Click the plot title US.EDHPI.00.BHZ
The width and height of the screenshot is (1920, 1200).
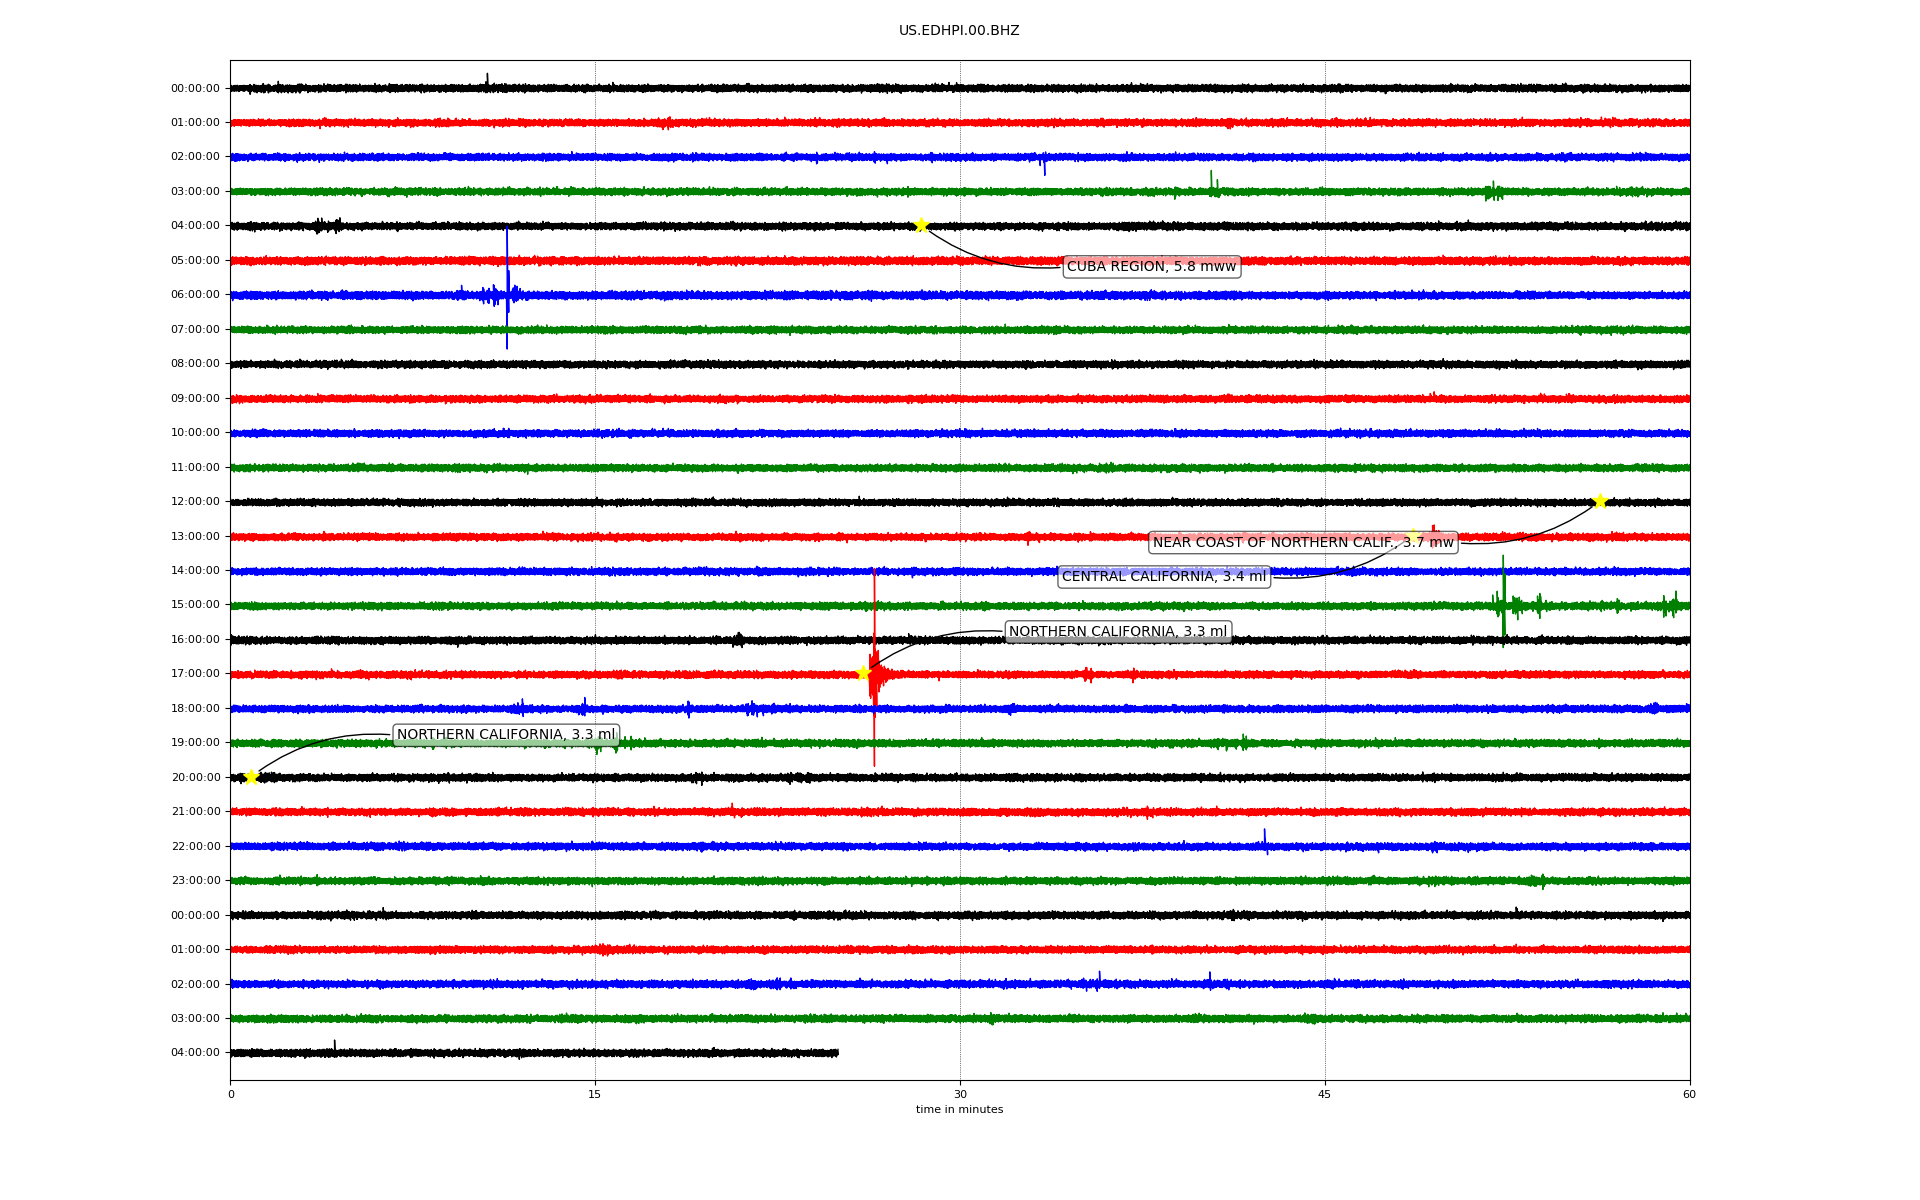959,31
